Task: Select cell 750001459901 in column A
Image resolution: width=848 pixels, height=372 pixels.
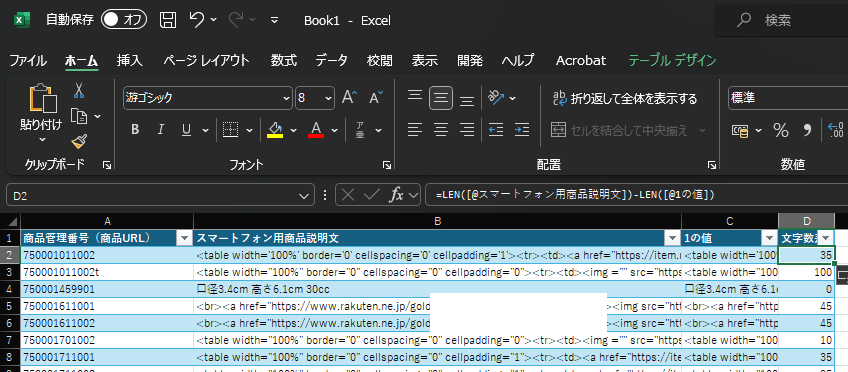Action: point(107,289)
